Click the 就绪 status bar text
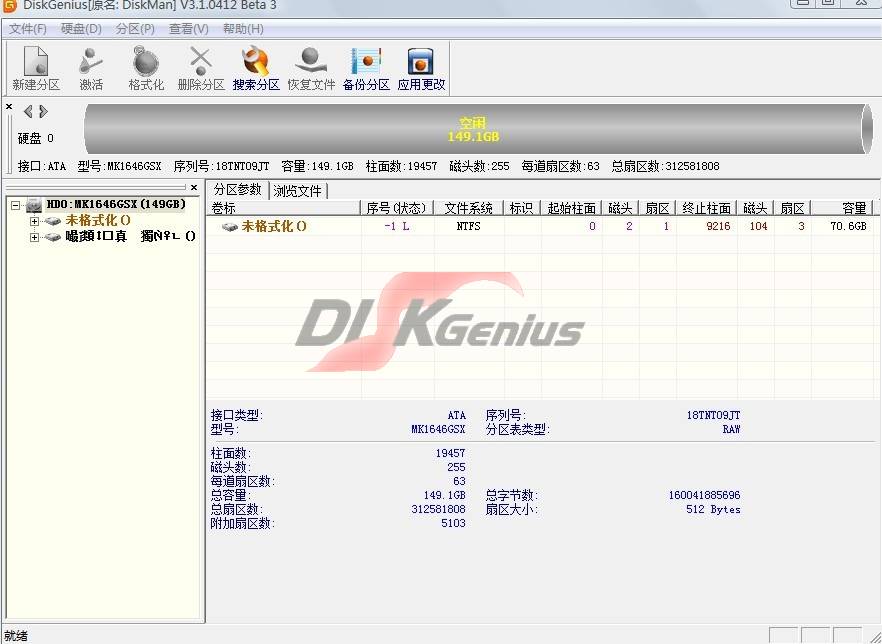Image resolution: width=882 pixels, height=644 pixels. point(16,636)
